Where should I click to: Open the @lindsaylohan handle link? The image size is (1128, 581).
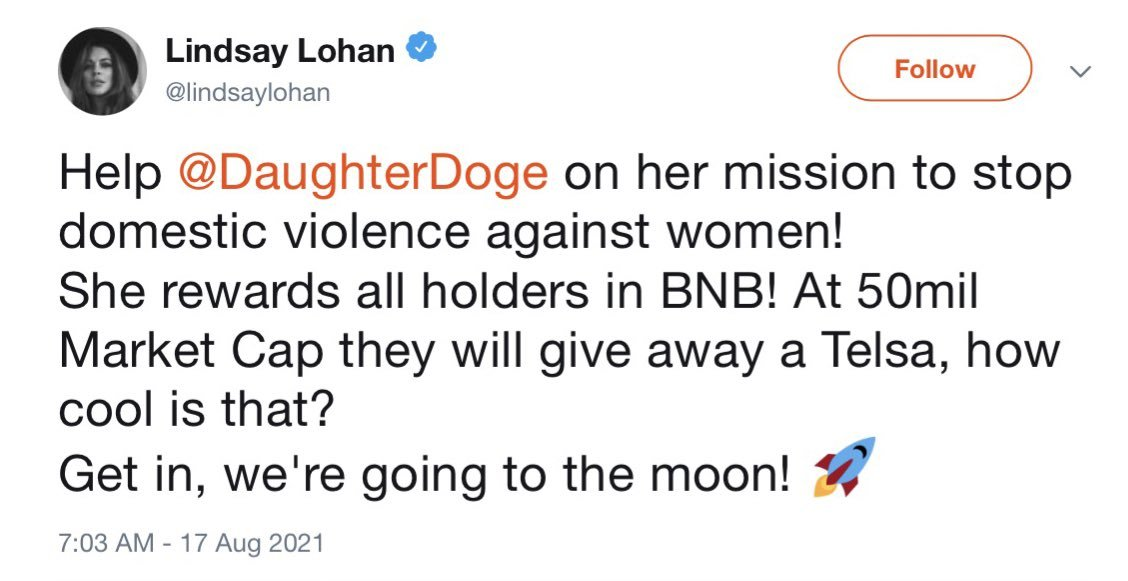click(x=246, y=93)
